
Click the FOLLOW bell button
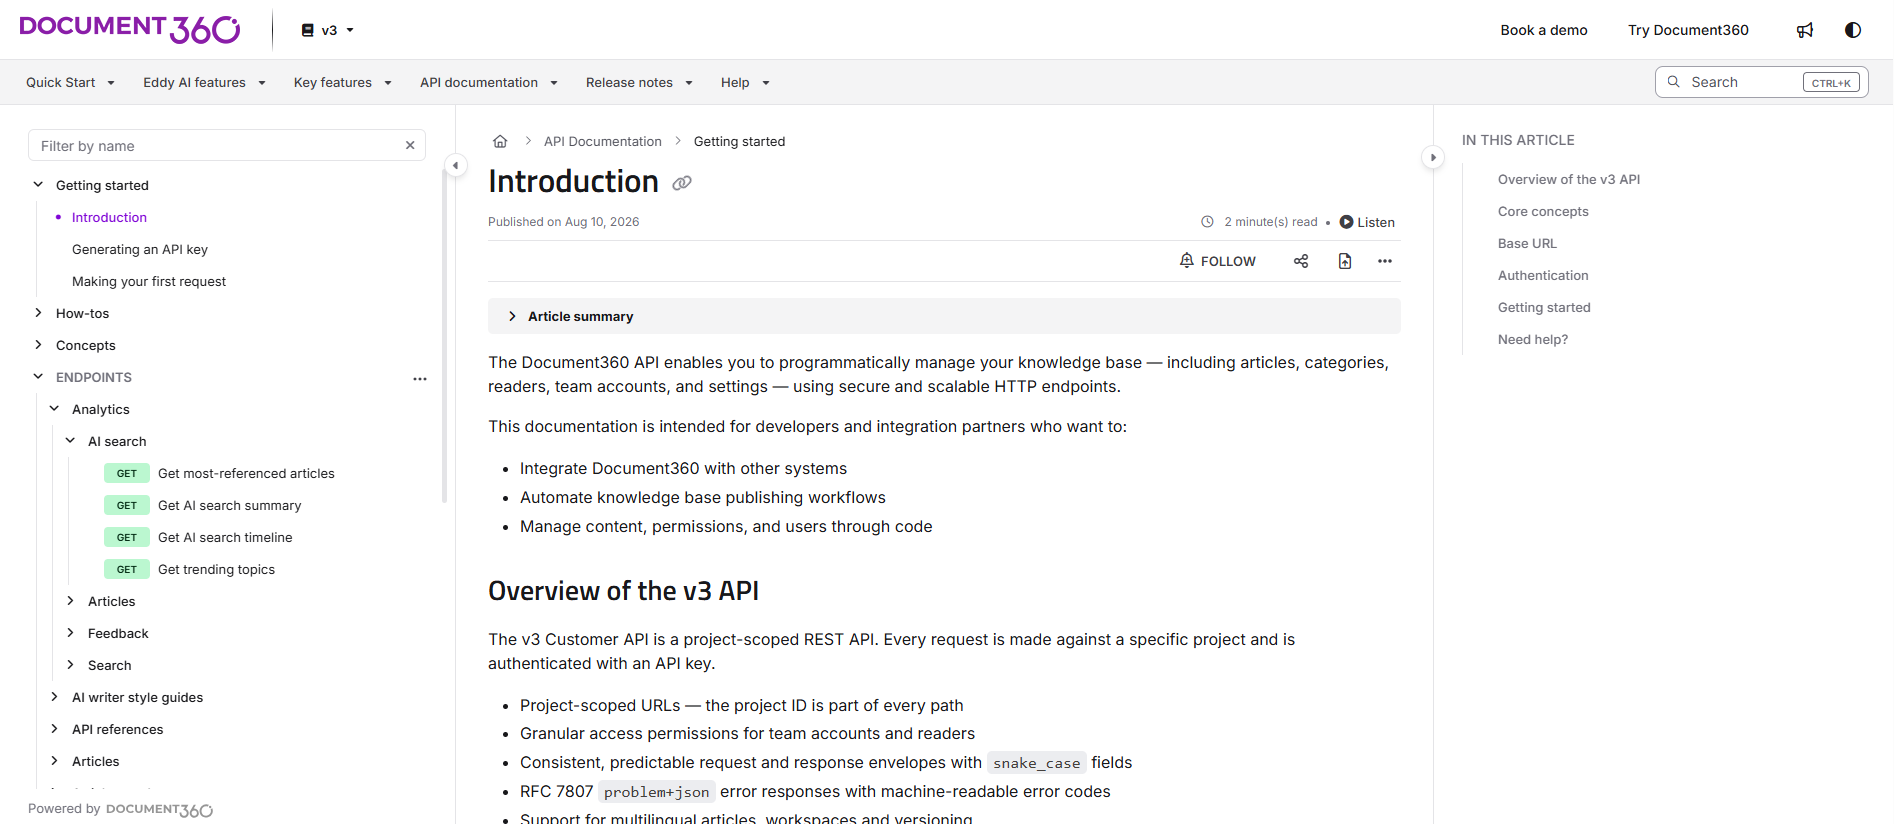[1217, 261]
